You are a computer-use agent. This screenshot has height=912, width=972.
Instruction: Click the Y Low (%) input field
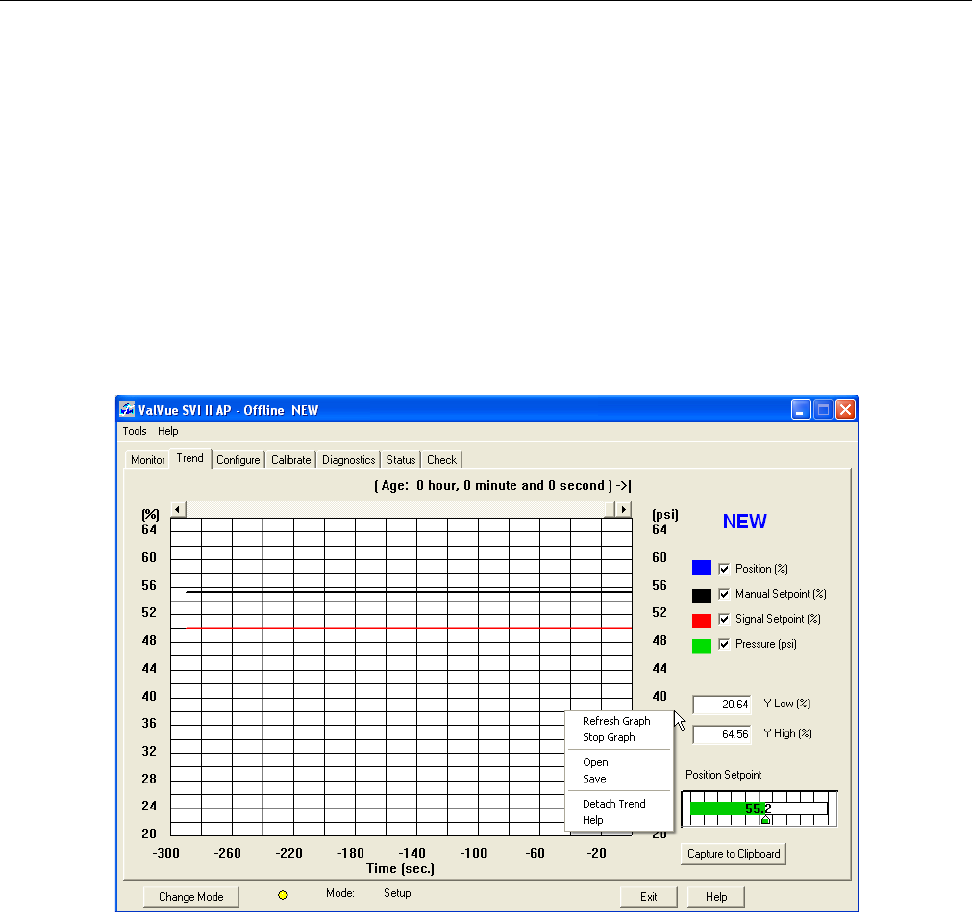tap(722, 704)
